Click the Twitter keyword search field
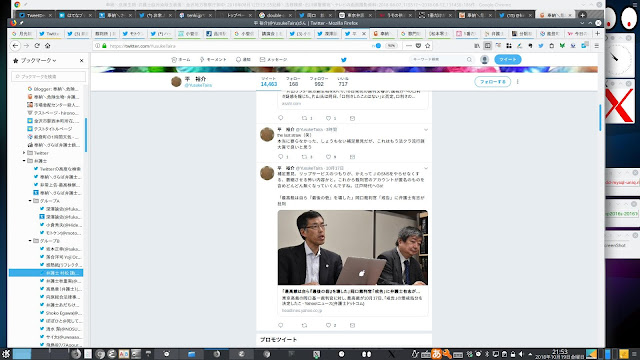 point(438,60)
